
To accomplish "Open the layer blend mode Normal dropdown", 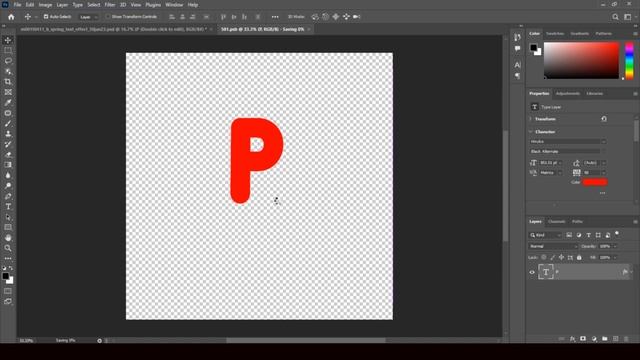I will [553, 247].
